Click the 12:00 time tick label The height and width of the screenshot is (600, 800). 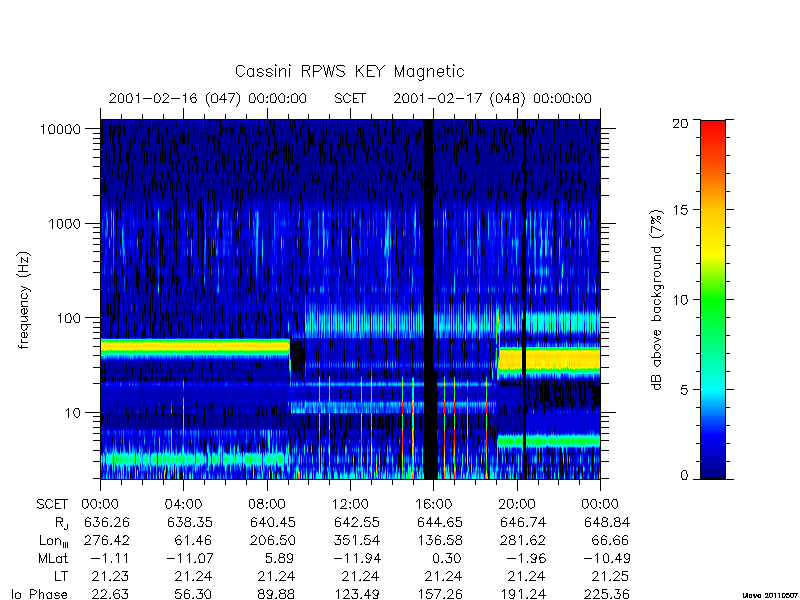pos(350,505)
